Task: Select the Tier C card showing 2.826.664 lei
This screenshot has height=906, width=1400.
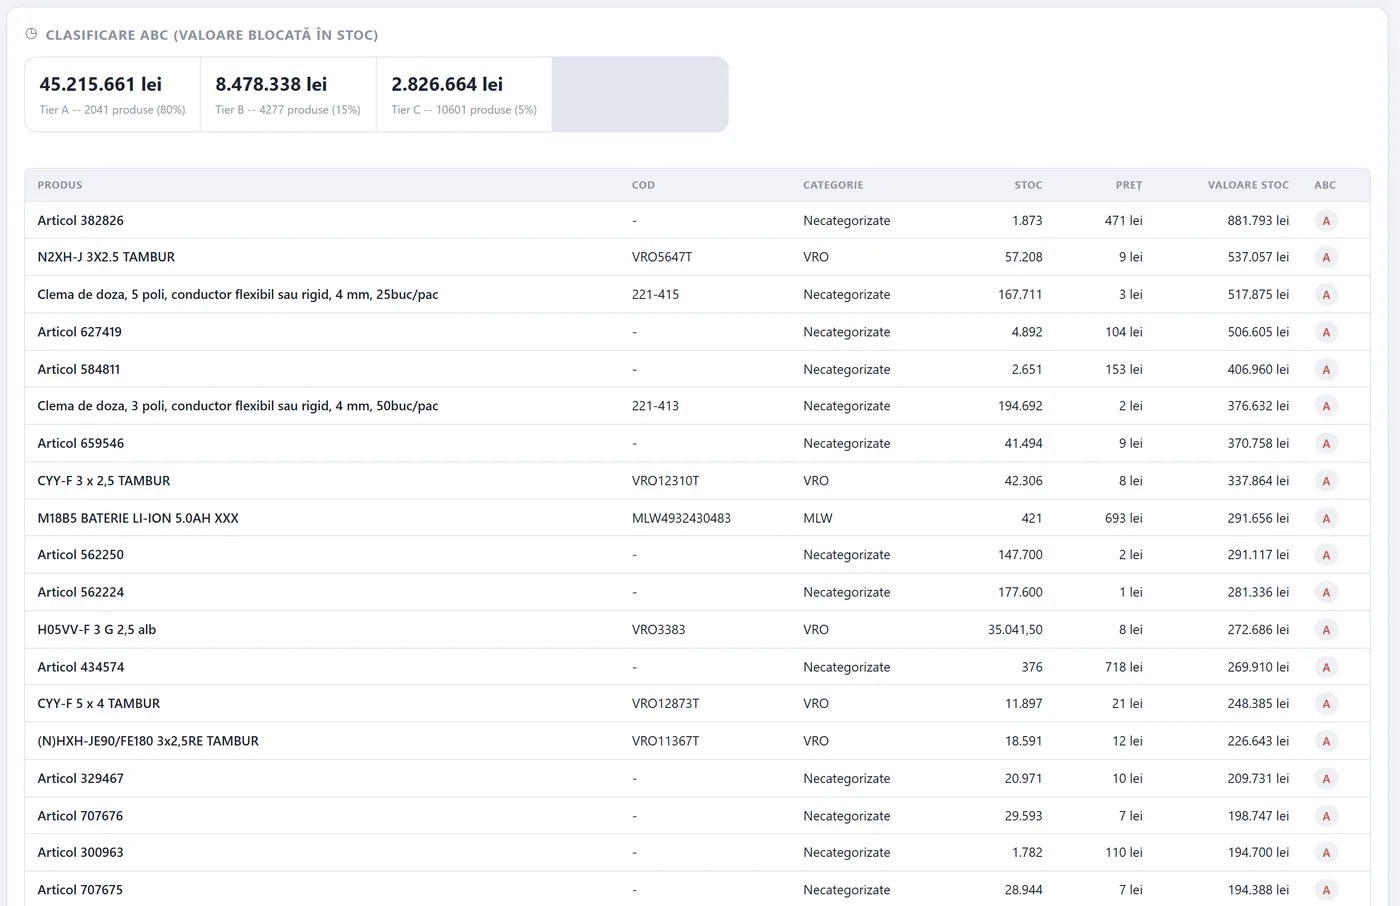Action: click(464, 94)
